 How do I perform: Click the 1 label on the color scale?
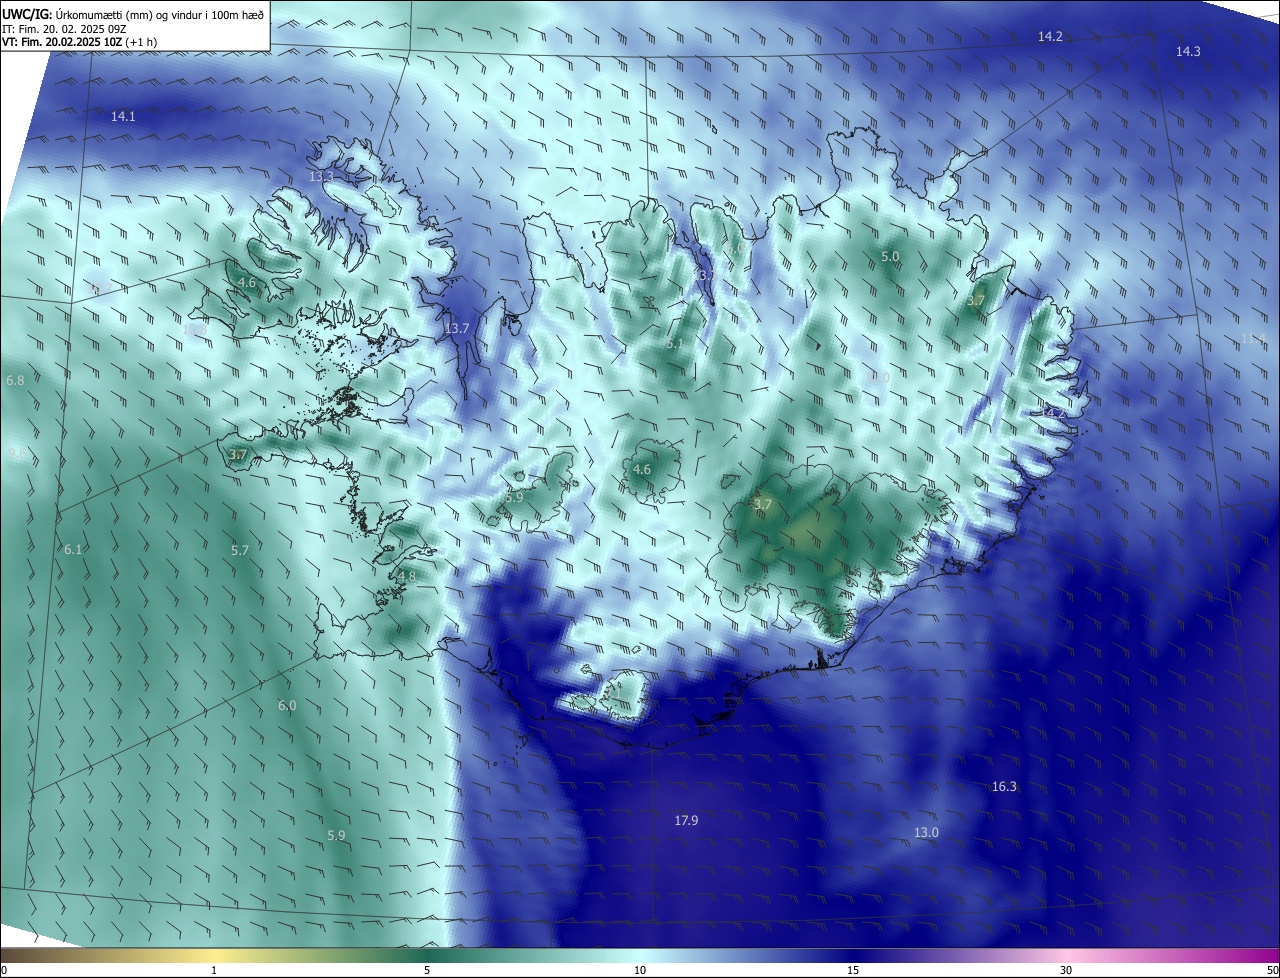214,970
